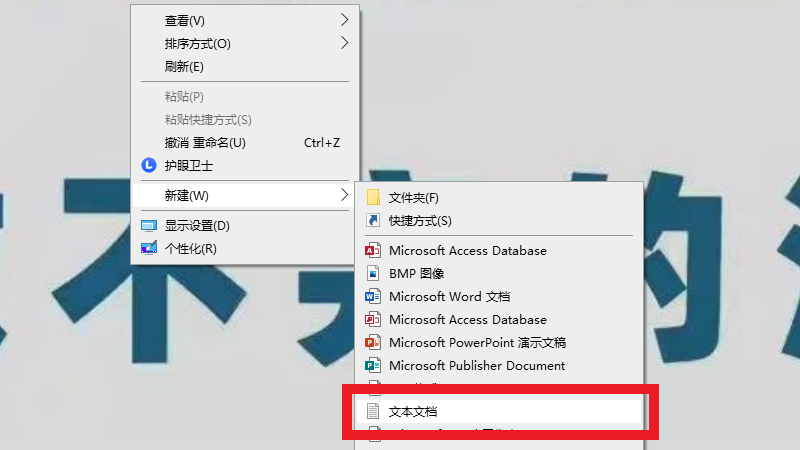This screenshot has width=800, height=450.
Task: Click the green Publisher Document icon
Action: tap(373, 365)
